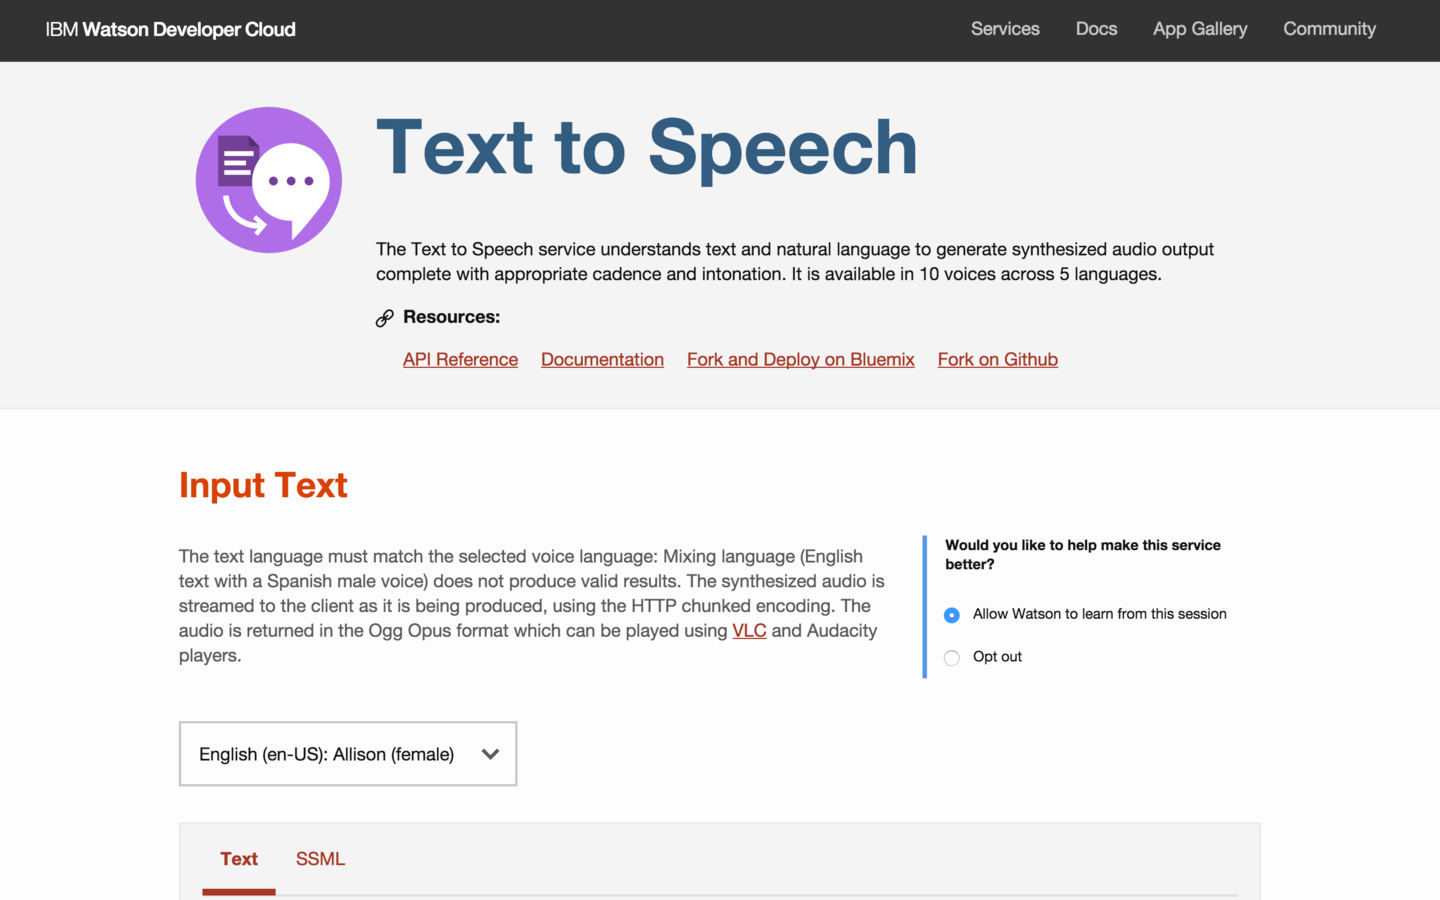This screenshot has width=1440, height=900.
Task: Switch to the SSML tab
Action: tap(321, 859)
